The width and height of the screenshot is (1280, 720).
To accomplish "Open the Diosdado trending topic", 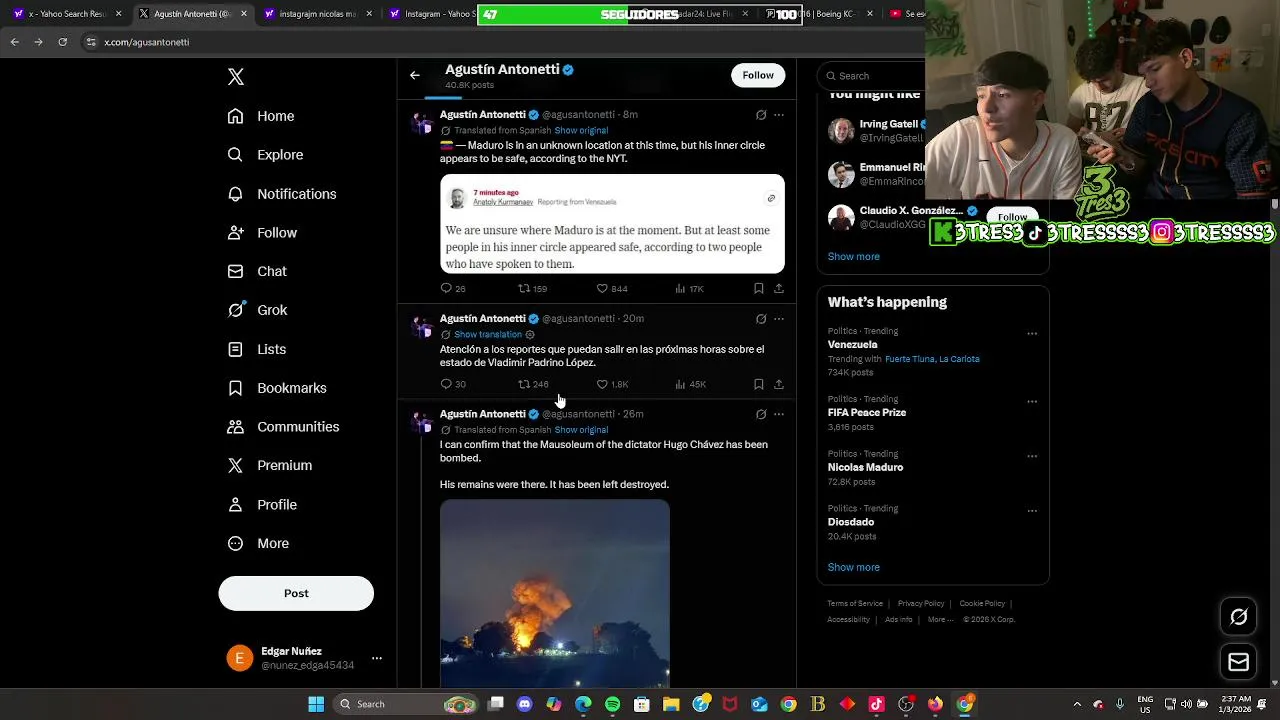I will click(x=851, y=522).
